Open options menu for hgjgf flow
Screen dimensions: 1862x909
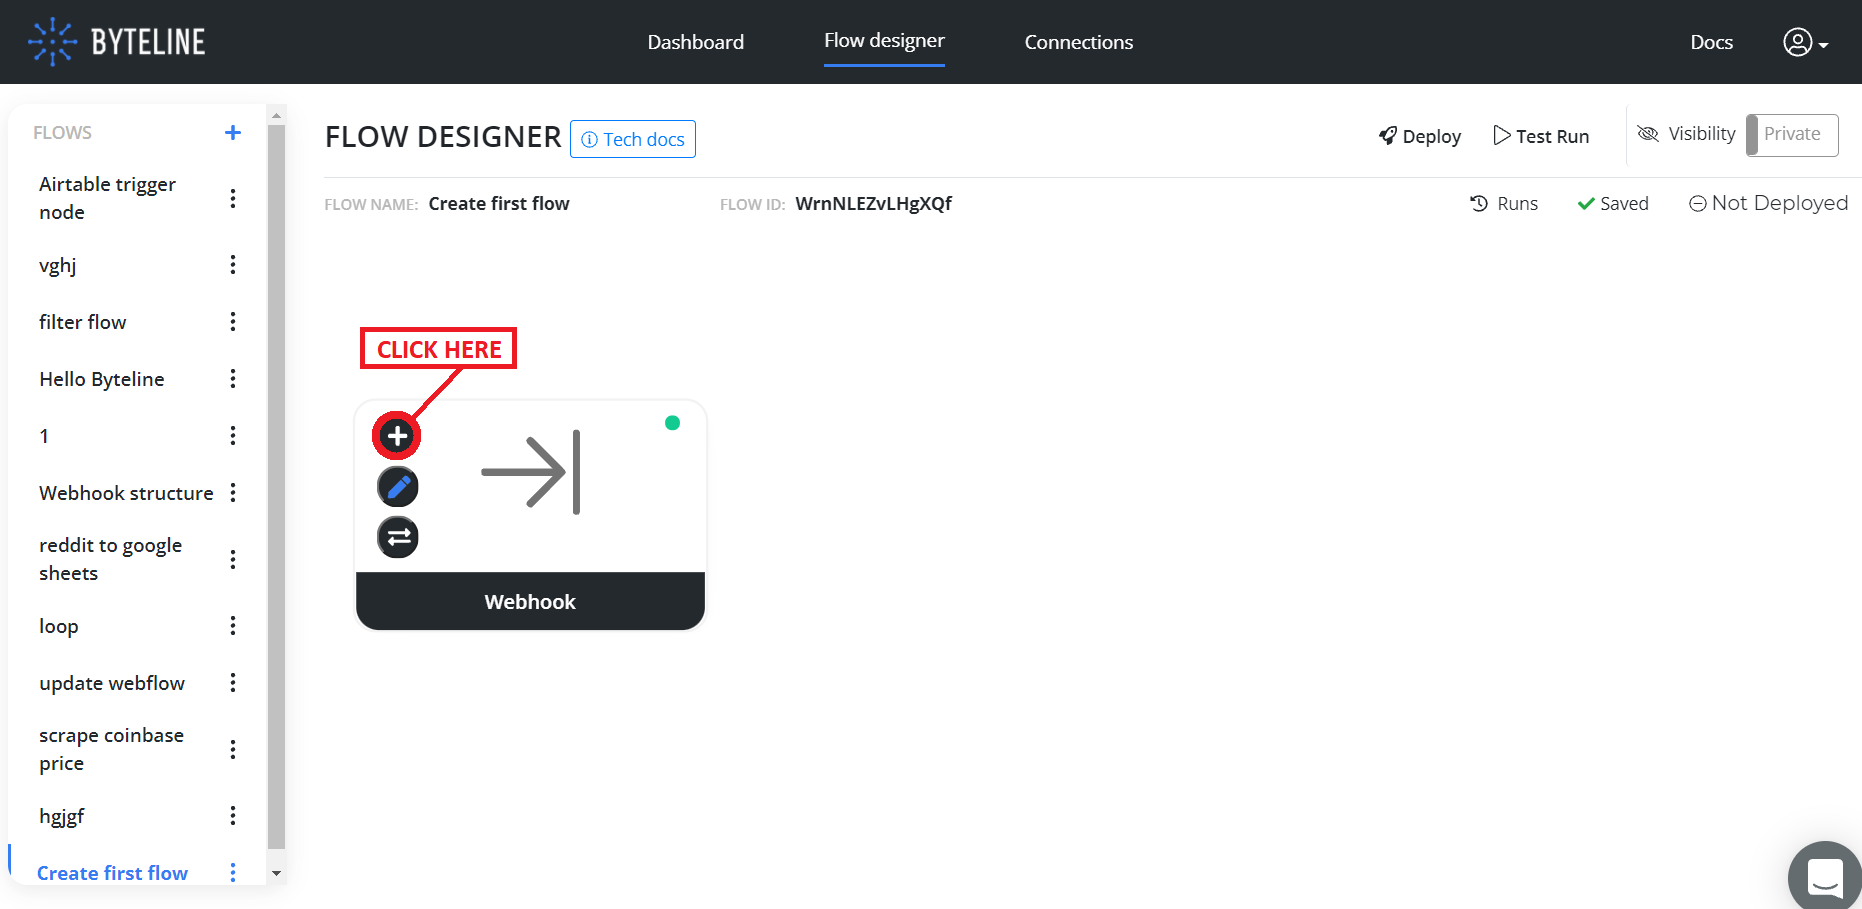tap(233, 816)
